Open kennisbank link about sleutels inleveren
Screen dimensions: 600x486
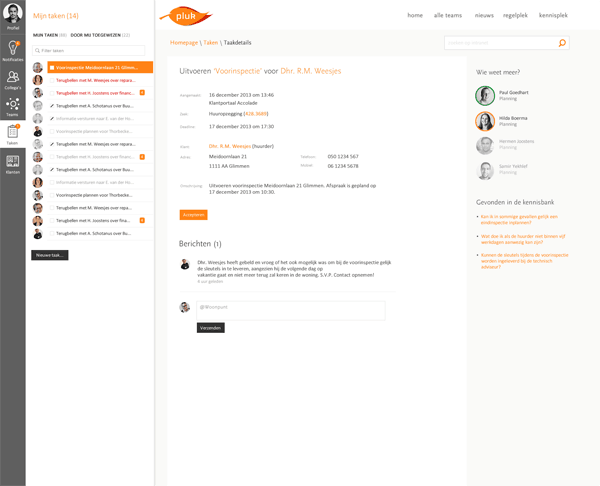click(x=524, y=261)
